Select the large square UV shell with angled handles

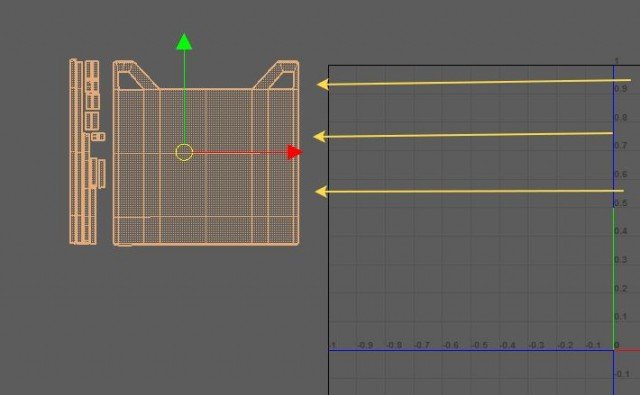tap(206, 153)
